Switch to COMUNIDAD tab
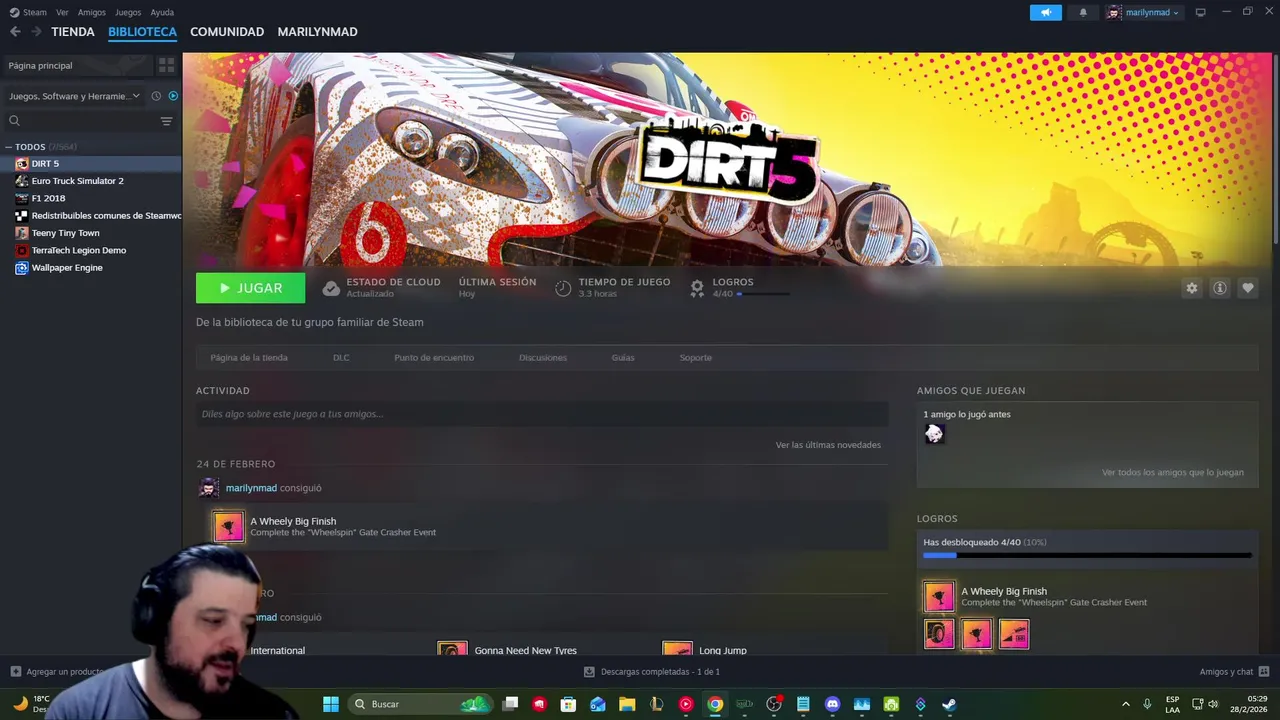The height and width of the screenshot is (720, 1280). [227, 32]
